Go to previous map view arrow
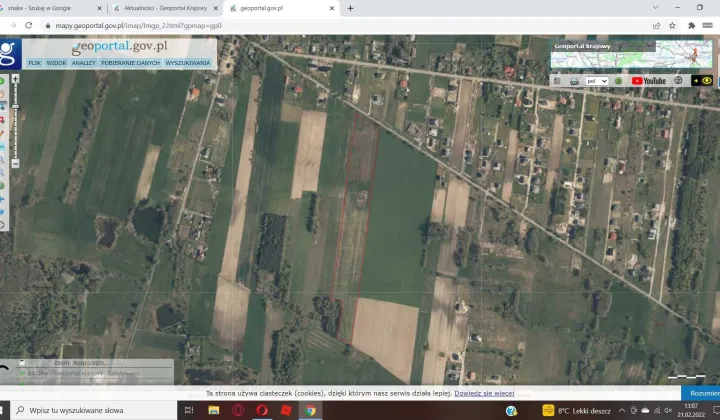This screenshot has width=720, height=420. coord(2,199)
